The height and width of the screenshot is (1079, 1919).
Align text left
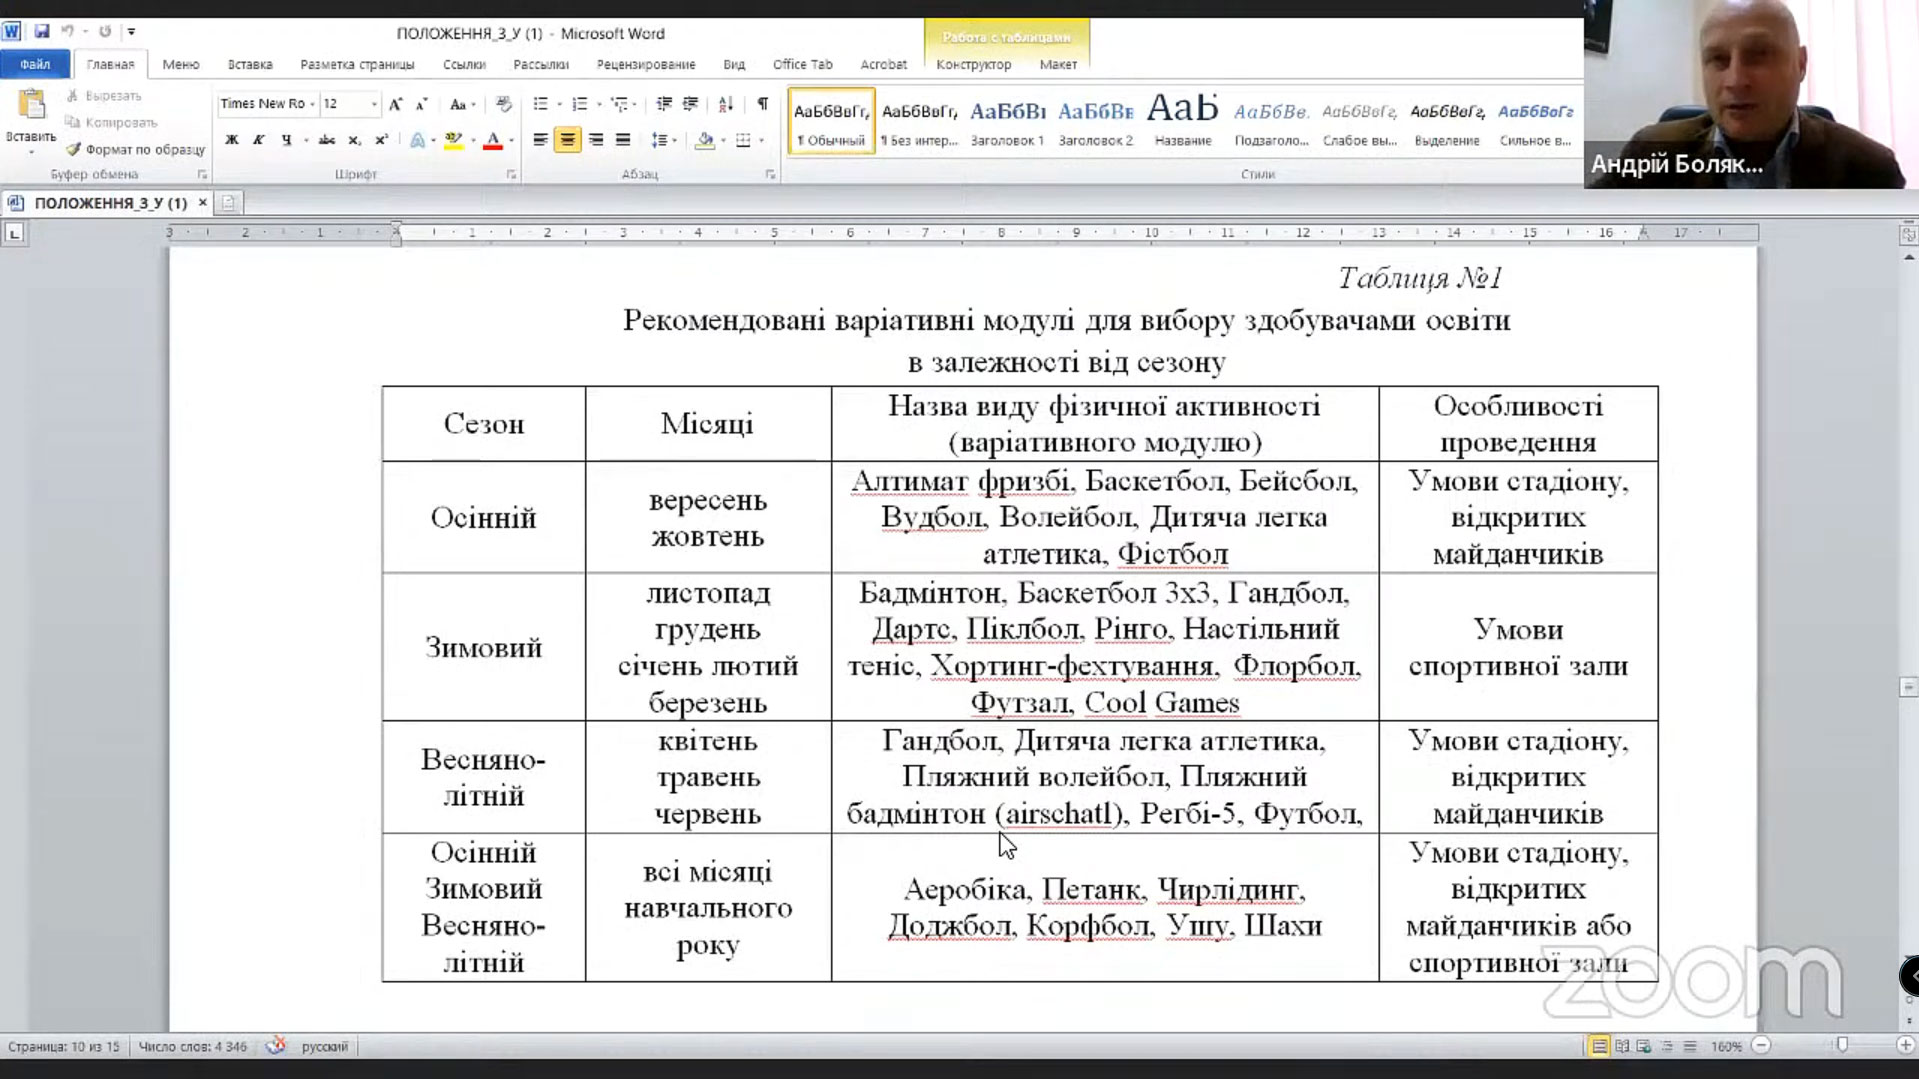tap(540, 140)
